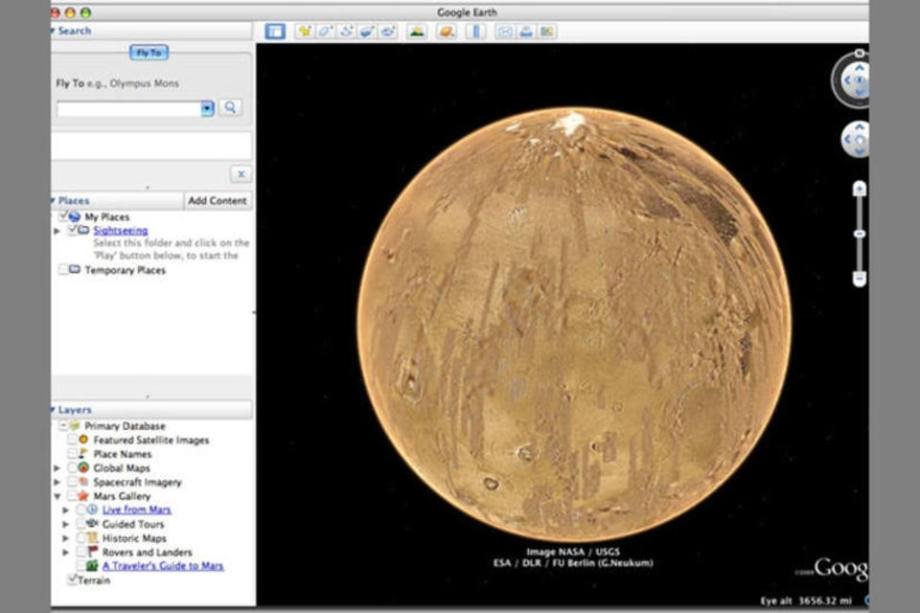The height and width of the screenshot is (613, 920).
Task: Enable the Place Names layer checkbox
Action: [x=73, y=454]
